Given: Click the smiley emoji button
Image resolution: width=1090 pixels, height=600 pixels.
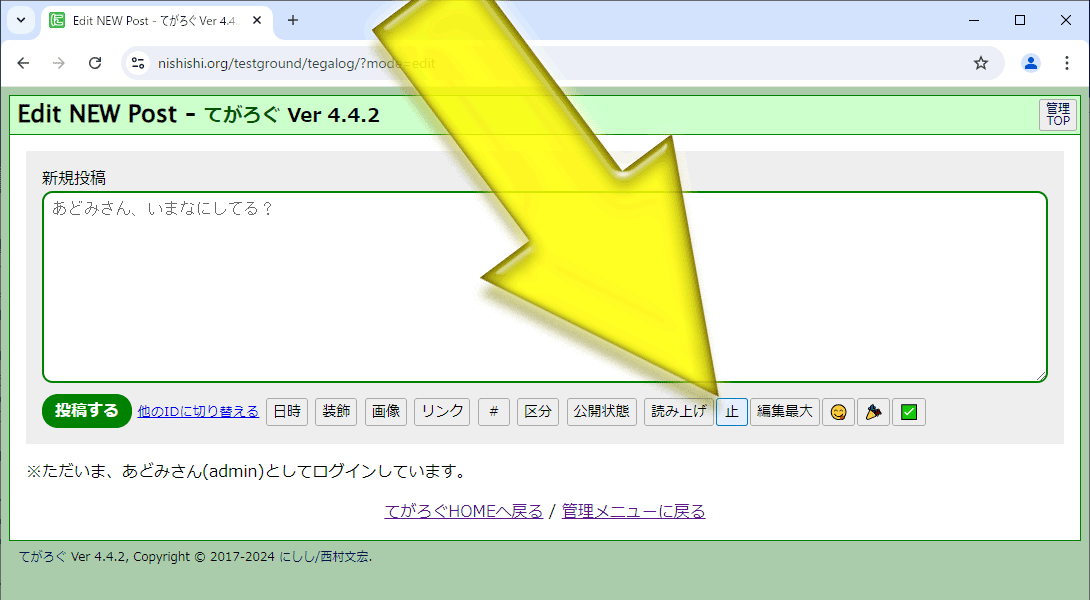Looking at the screenshot, I should click(838, 412).
